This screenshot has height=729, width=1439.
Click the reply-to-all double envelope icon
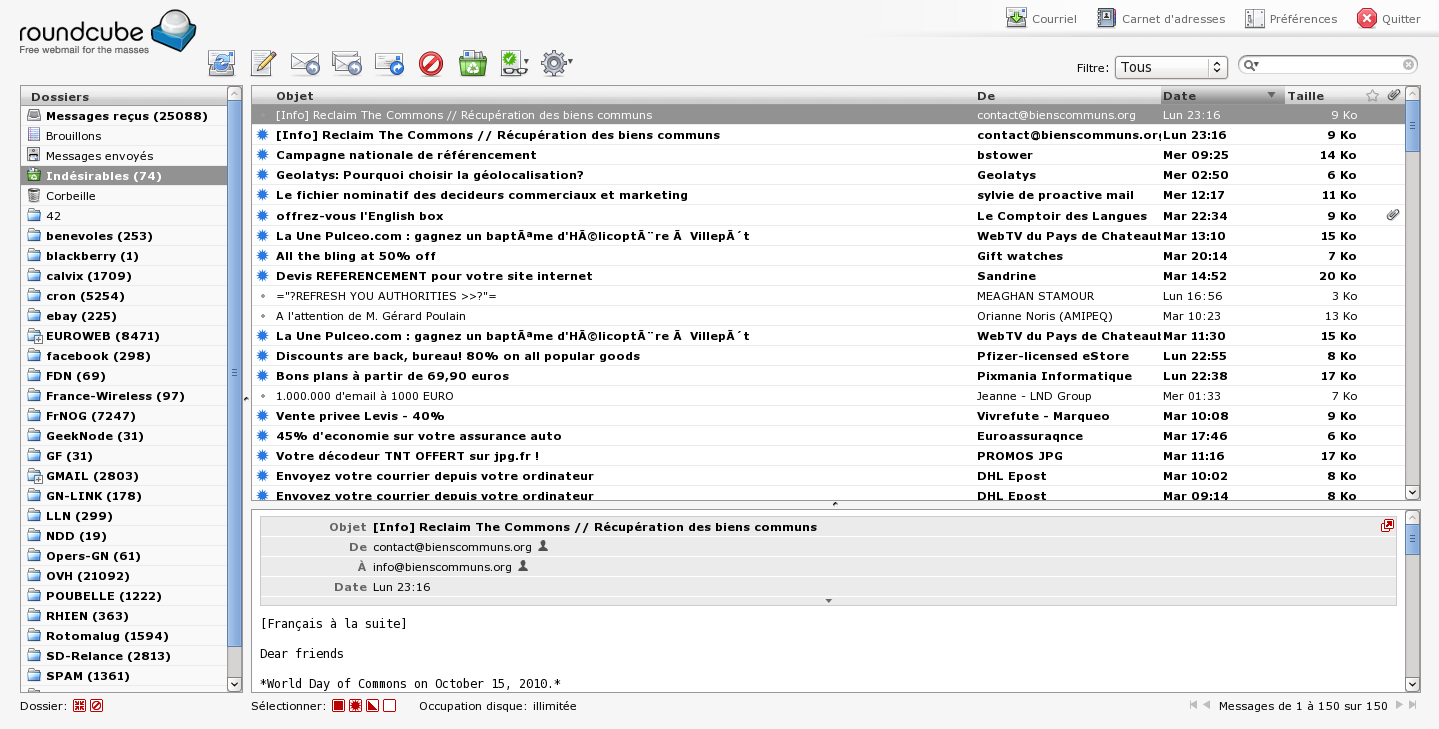pyautogui.click(x=347, y=64)
